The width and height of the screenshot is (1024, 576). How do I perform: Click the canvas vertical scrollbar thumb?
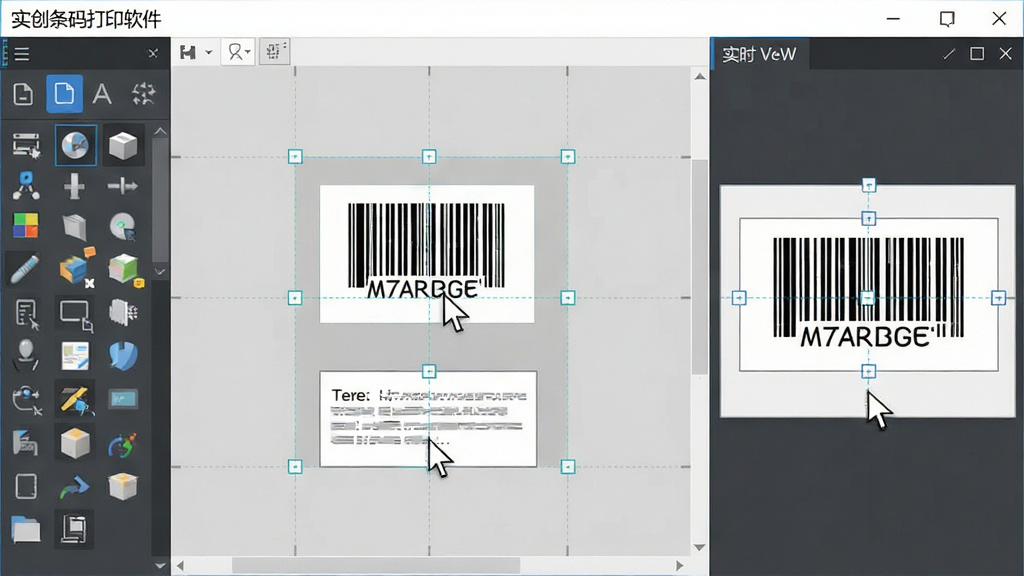point(700,266)
